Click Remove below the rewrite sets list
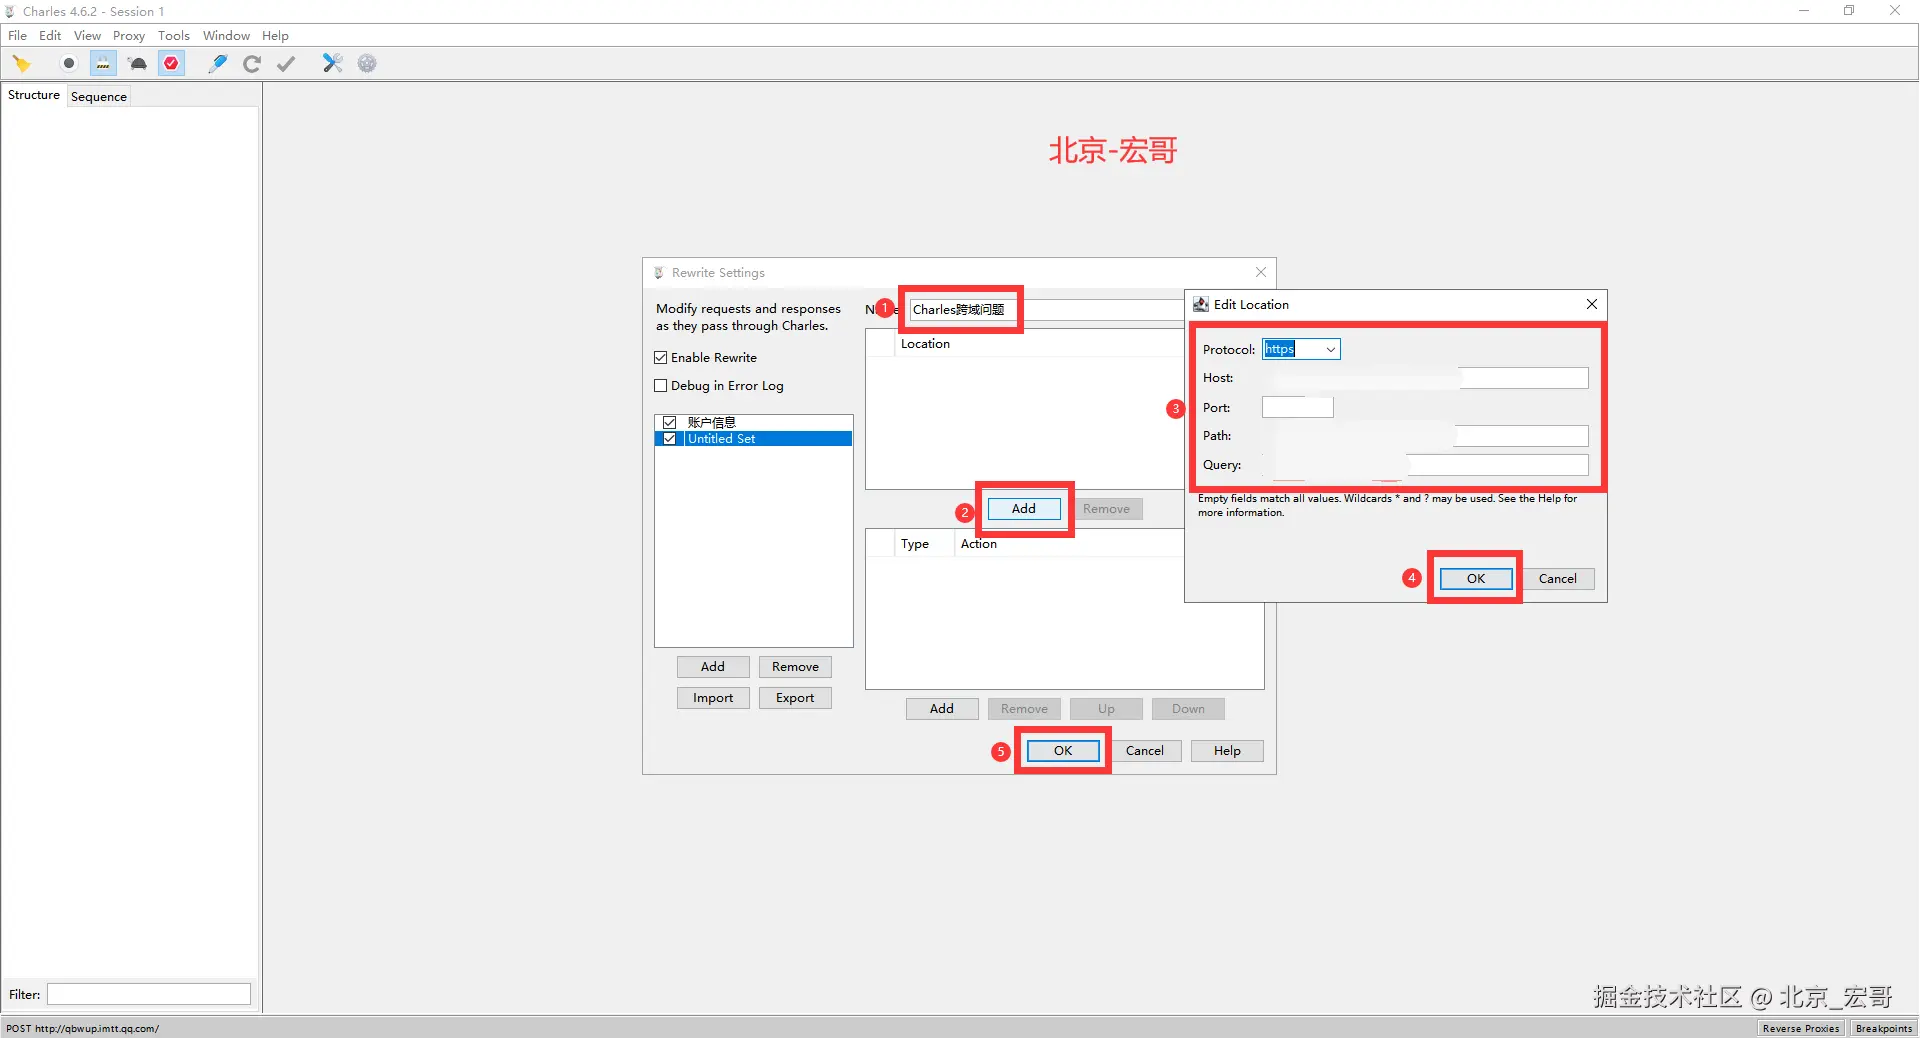The width and height of the screenshot is (1920, 1038). (795, 667)
